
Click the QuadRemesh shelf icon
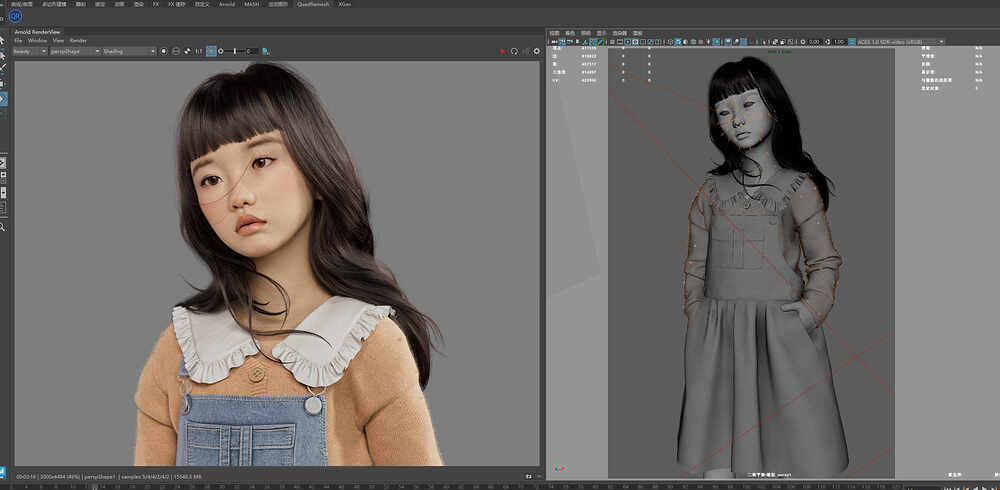(15, 17)
